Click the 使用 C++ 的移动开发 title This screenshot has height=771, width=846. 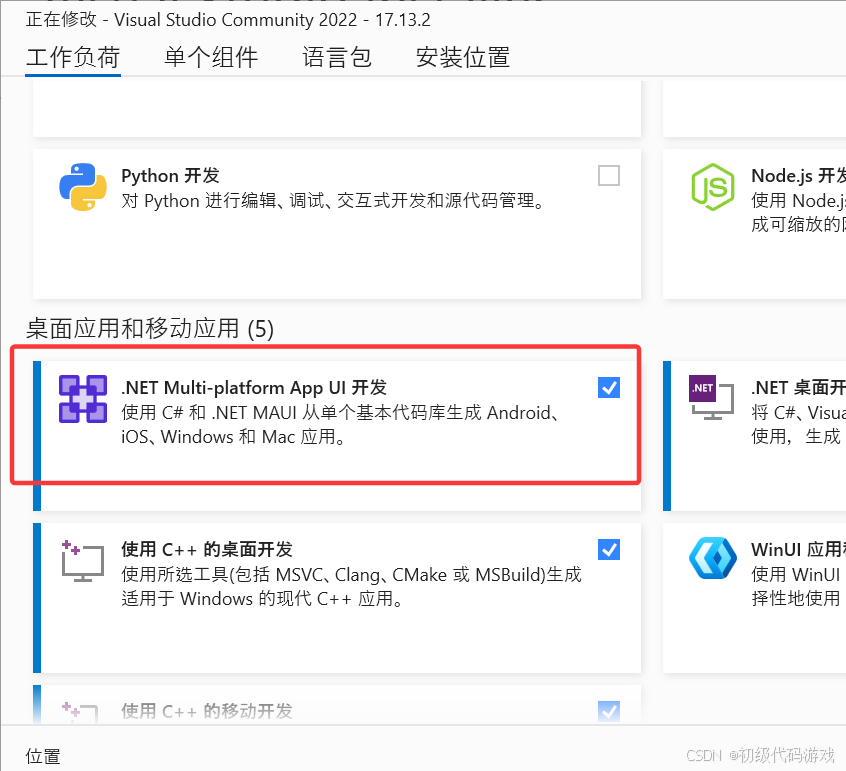tap(207, 711)
